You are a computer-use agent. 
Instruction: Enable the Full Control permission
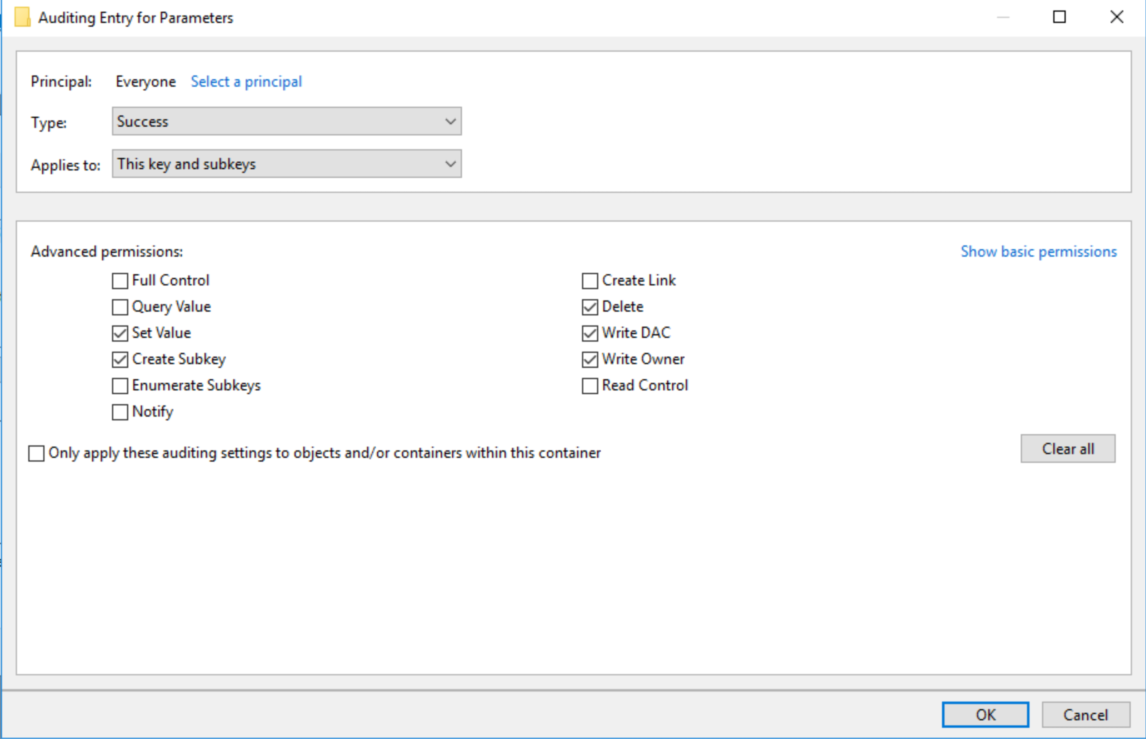(119, 280)
